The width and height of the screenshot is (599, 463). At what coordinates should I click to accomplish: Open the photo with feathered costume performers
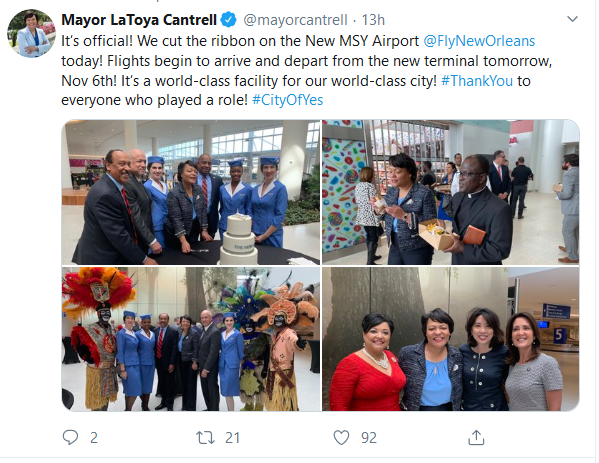coord(191,339)
